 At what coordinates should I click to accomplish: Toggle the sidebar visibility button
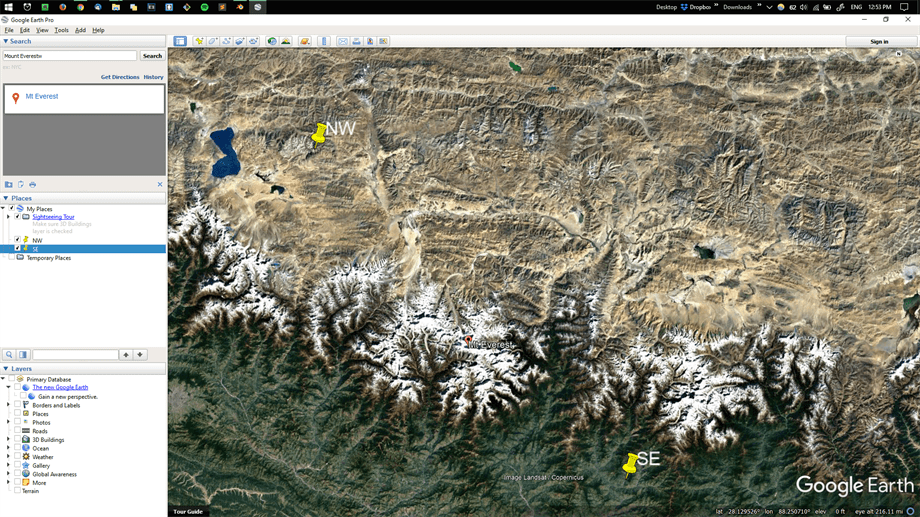[x=180, y=41]
